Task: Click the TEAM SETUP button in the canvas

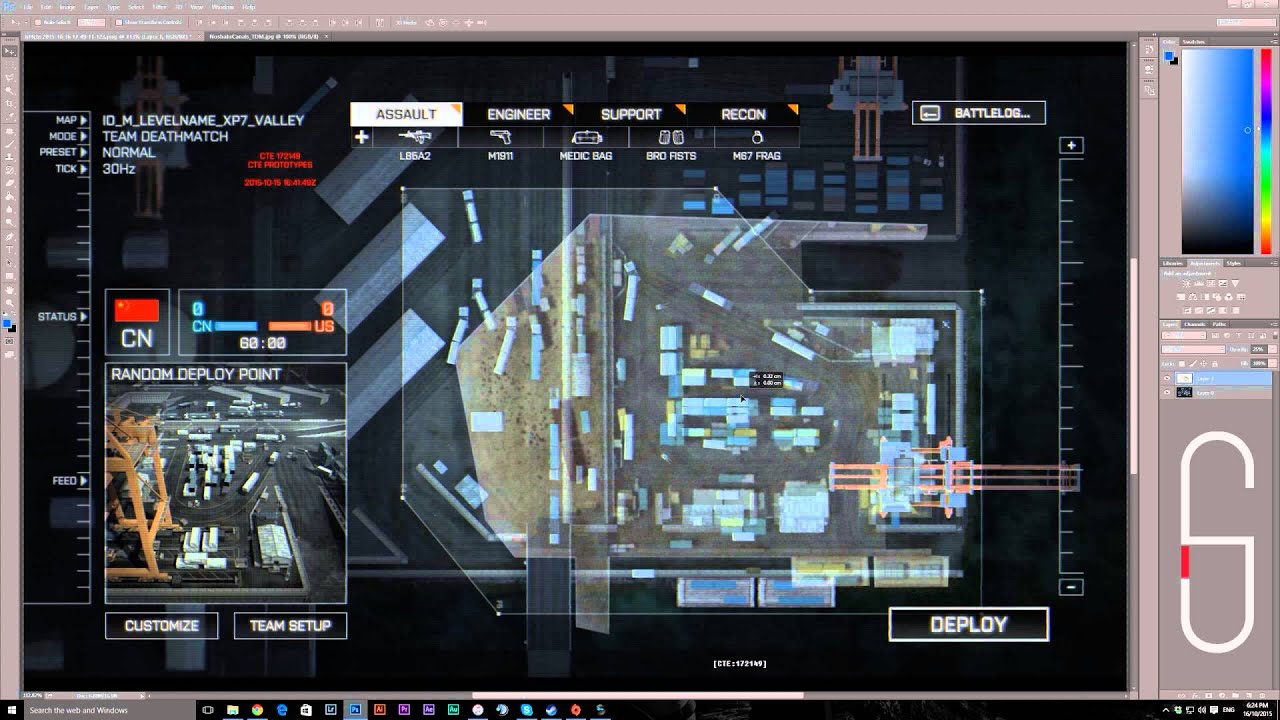Action: pyautogui.click(x=290, y=626)
